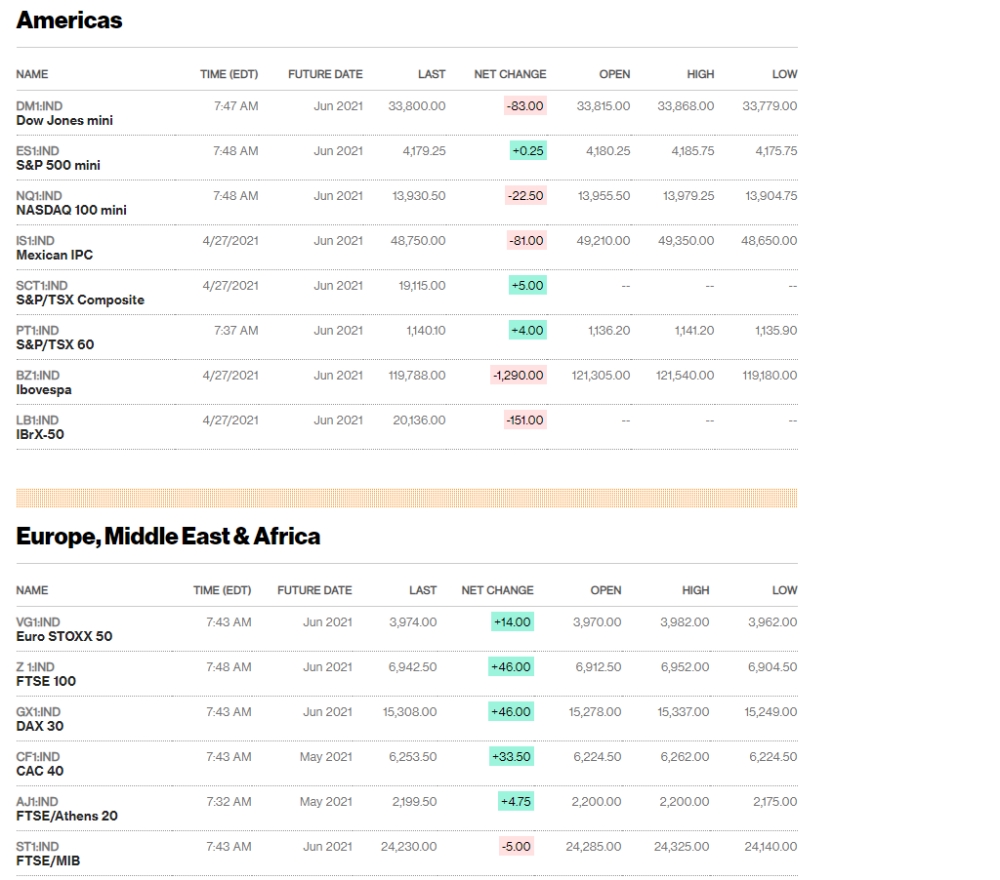1000x880 pixels.
Task: Click Ibovespa's -1,290.00 net change badge
Action: tap(518, 375)
